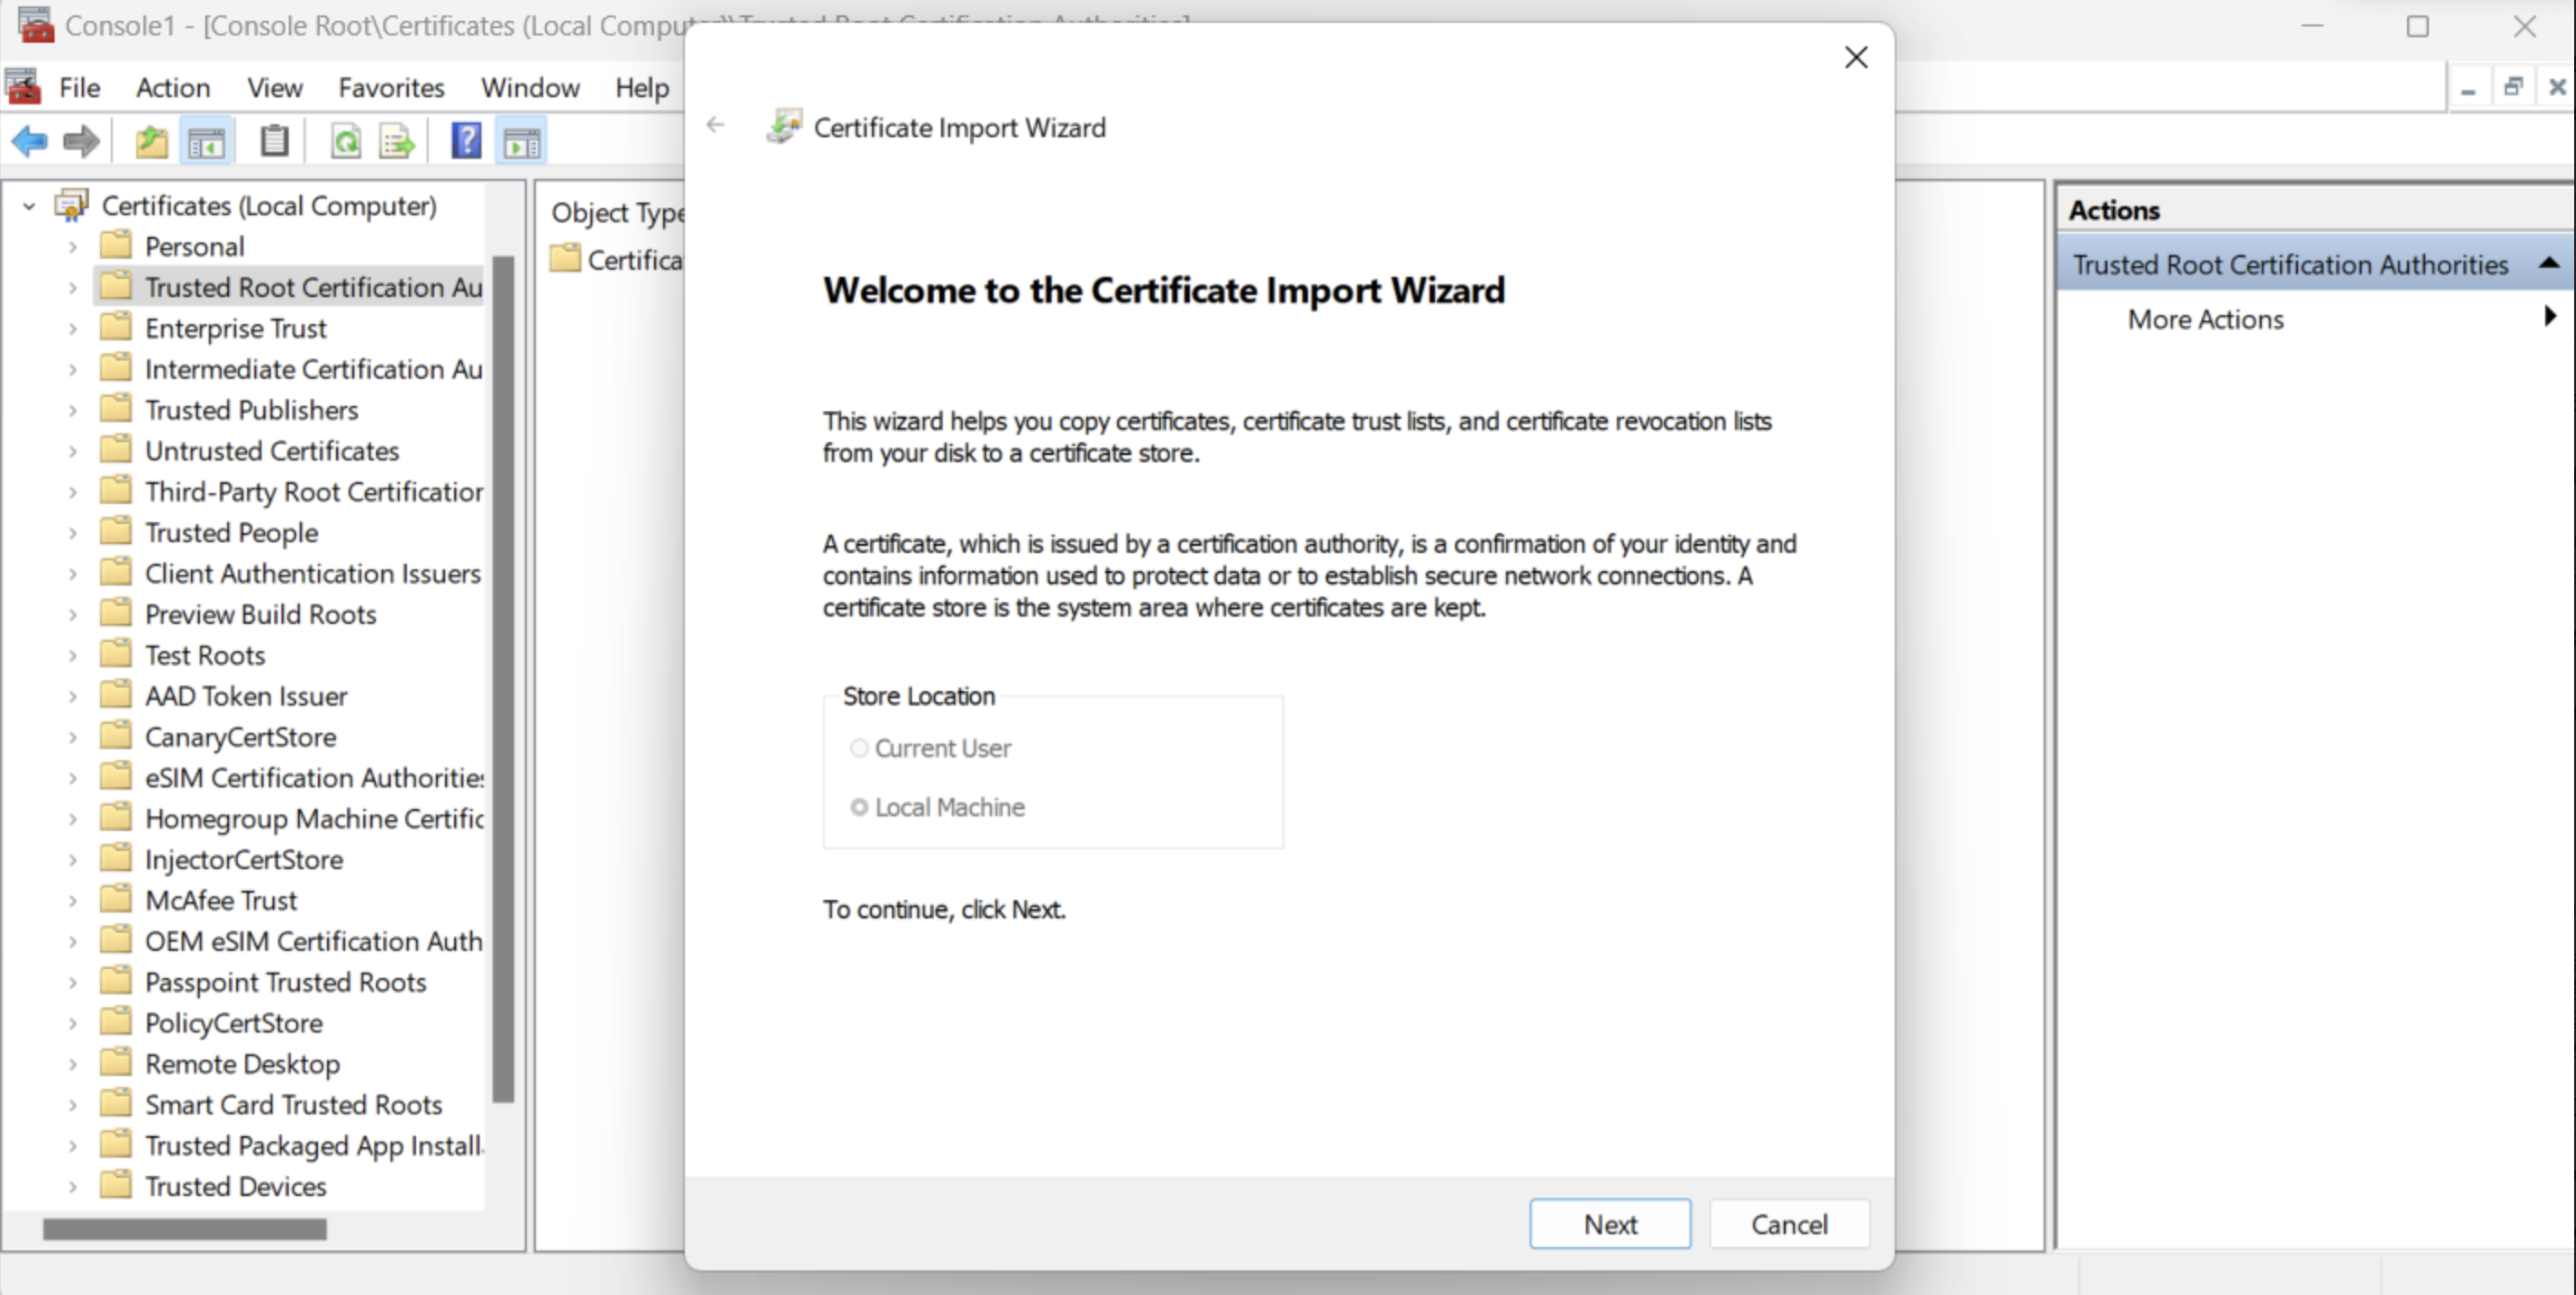This screenshot has height=1295, width=2576.
Task: Select the Untrusted Certificates tree folder
Action: 271,451
